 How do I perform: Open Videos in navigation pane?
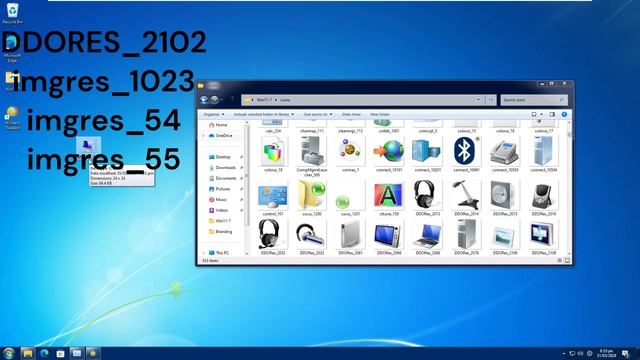coord(218,210)
